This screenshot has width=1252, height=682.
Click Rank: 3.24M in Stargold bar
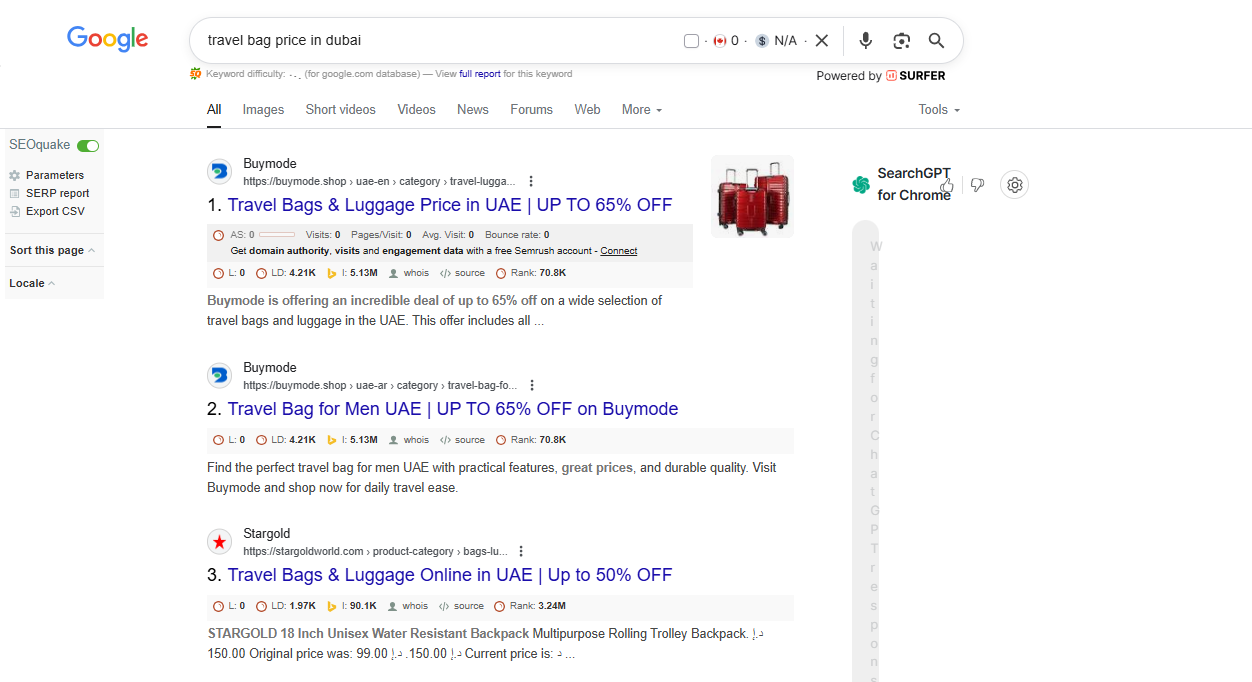(x=538, y=606)
